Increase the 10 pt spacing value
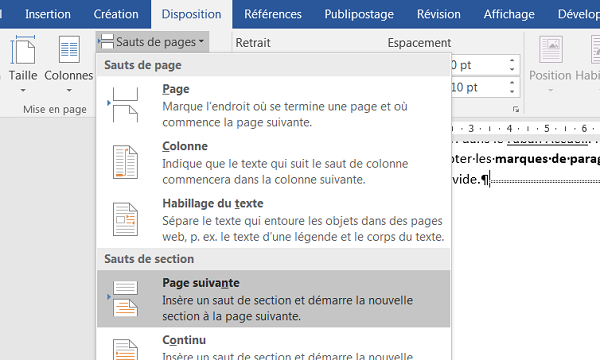600x360 pixels. click(x=512, y=83)
